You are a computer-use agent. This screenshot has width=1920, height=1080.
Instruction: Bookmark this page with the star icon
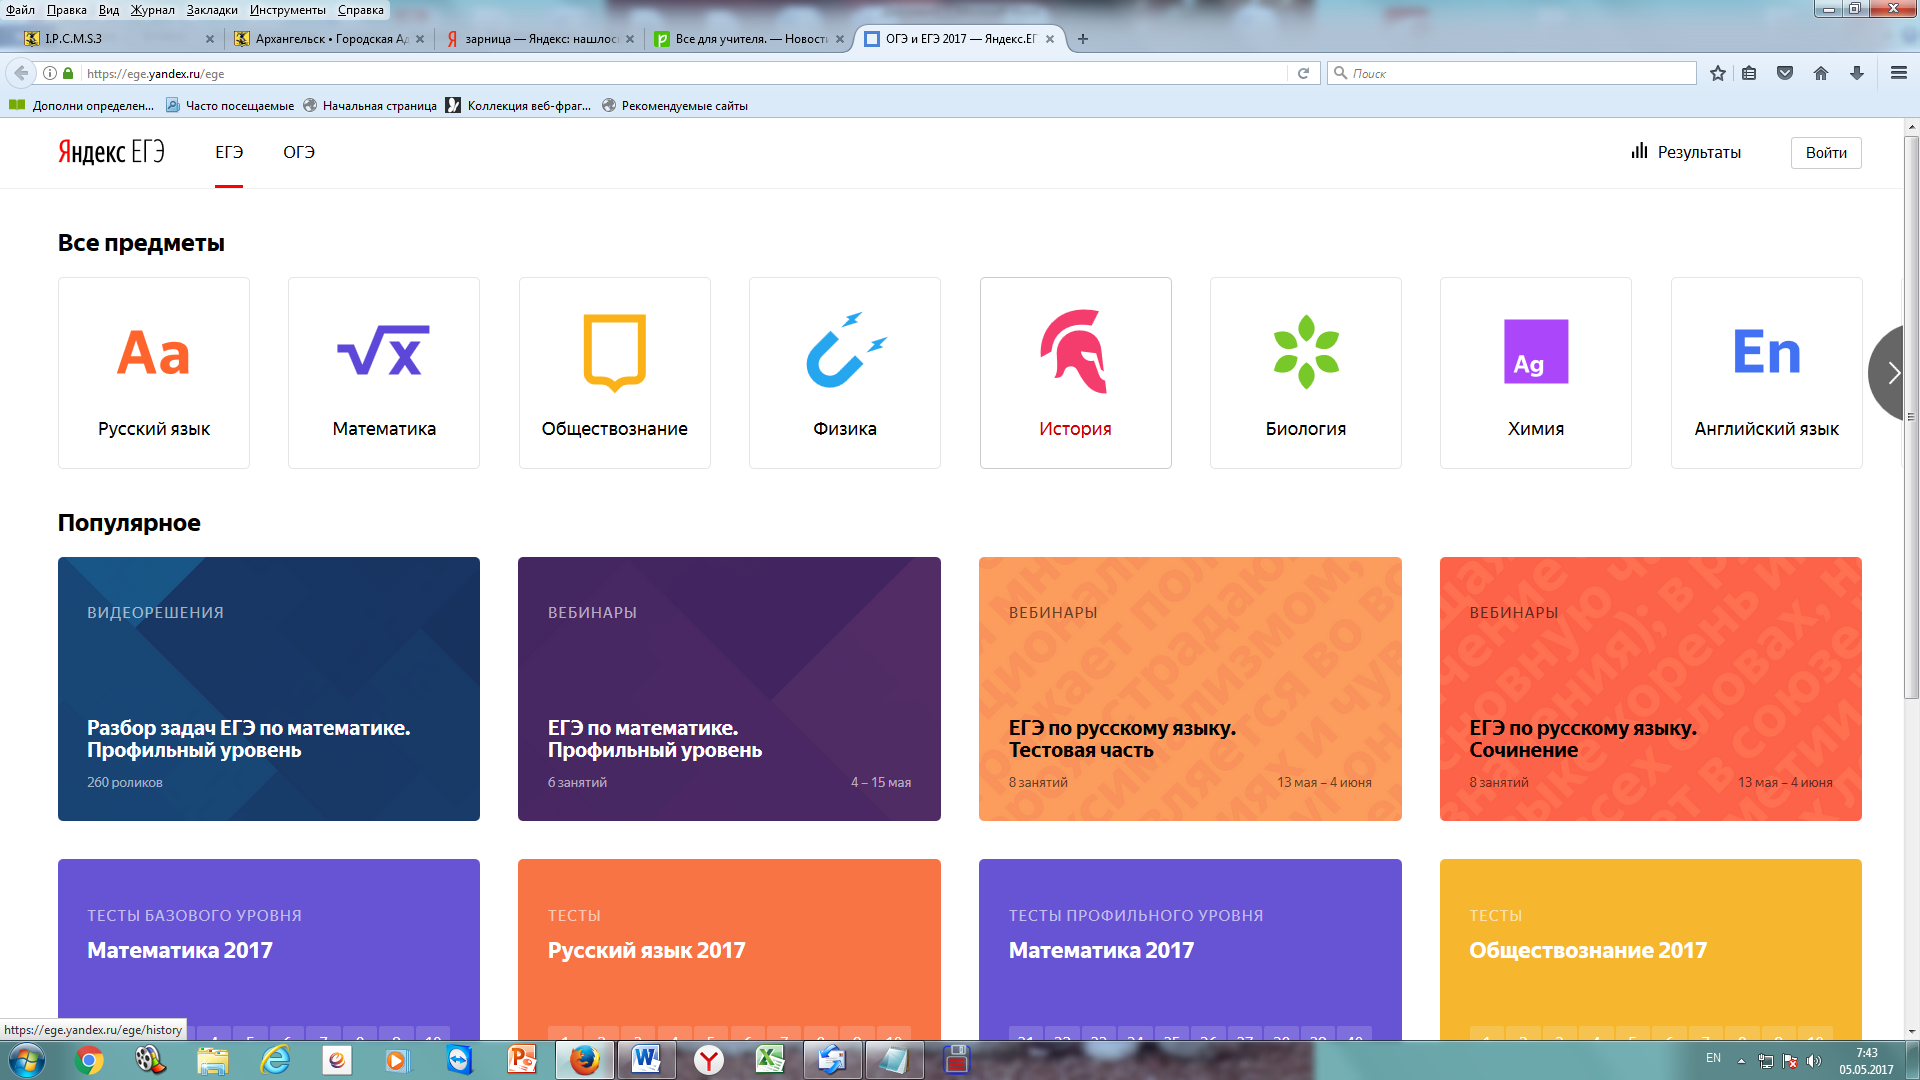1718,73
